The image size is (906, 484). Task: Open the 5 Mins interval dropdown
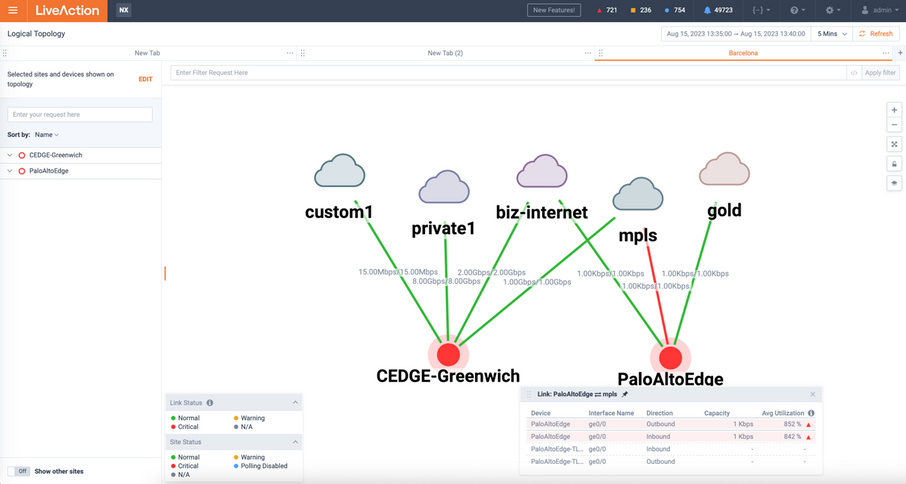tap(832, 34)
